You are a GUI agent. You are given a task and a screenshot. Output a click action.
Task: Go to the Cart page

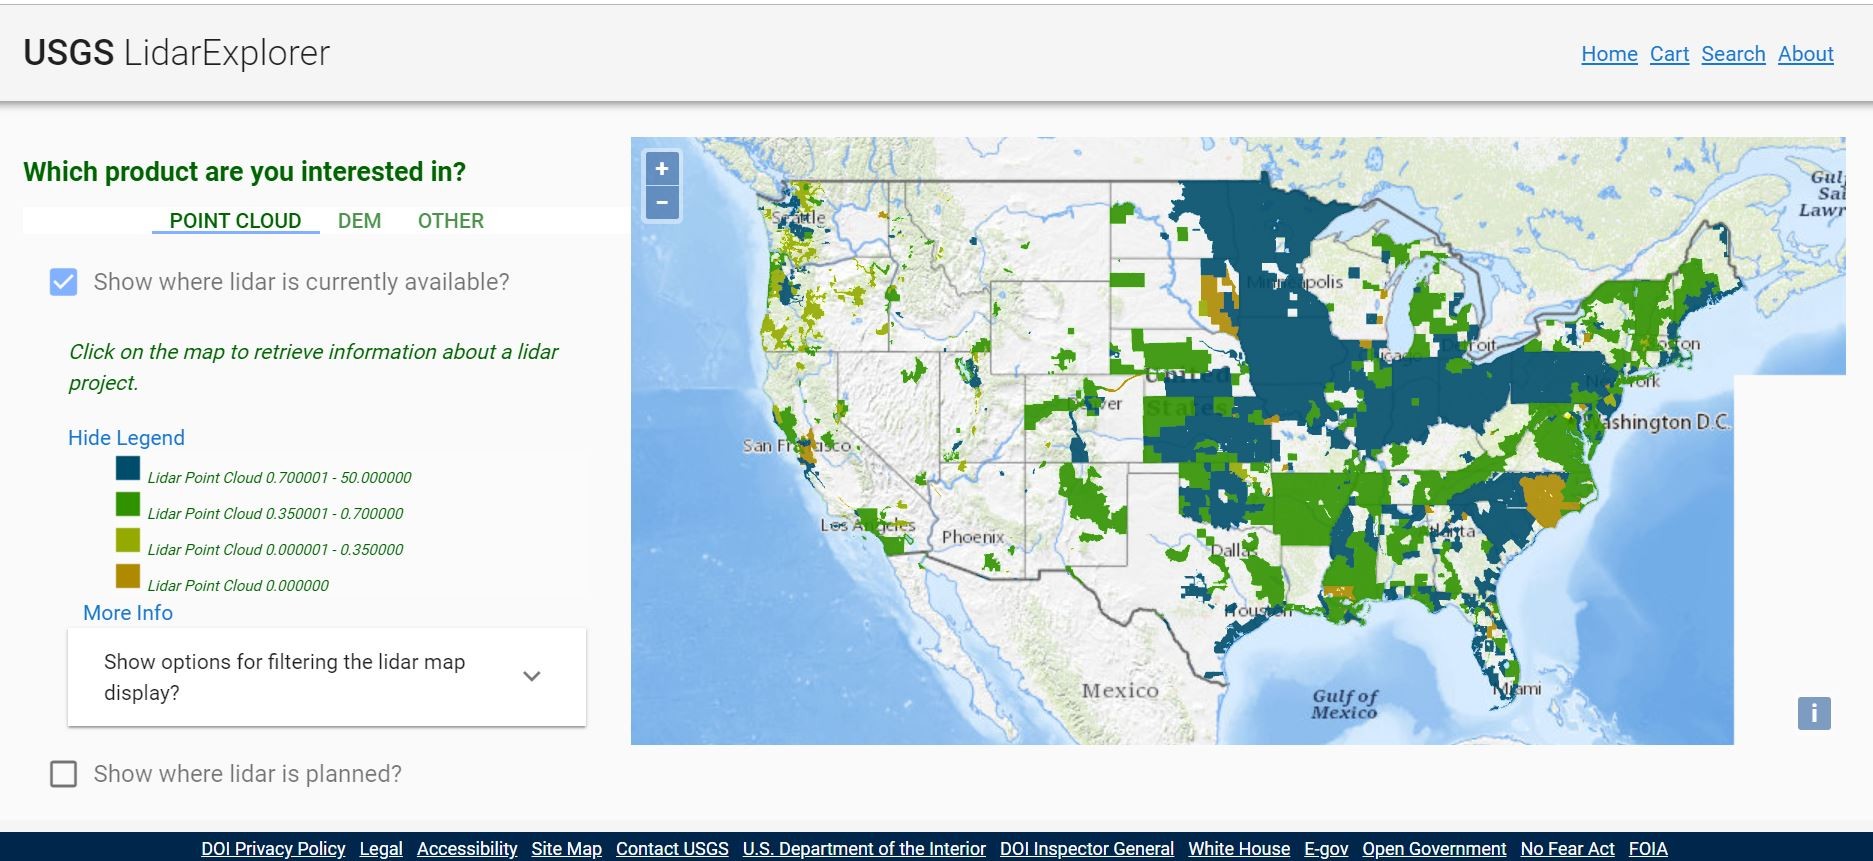[x=1669, y=54]
